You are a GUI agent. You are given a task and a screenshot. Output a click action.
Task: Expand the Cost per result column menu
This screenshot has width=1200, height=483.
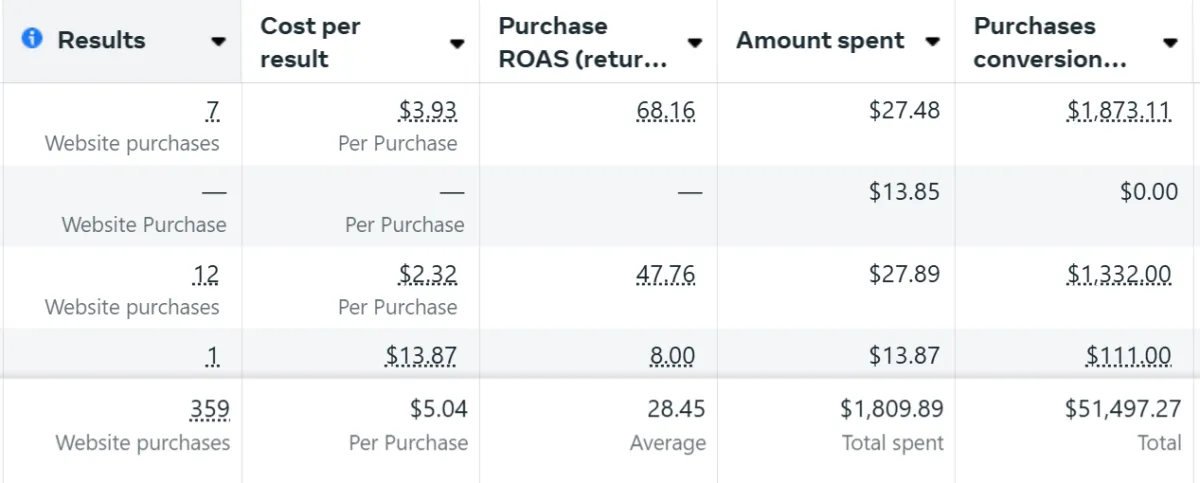pyautogui.click(x=457, y=43)
